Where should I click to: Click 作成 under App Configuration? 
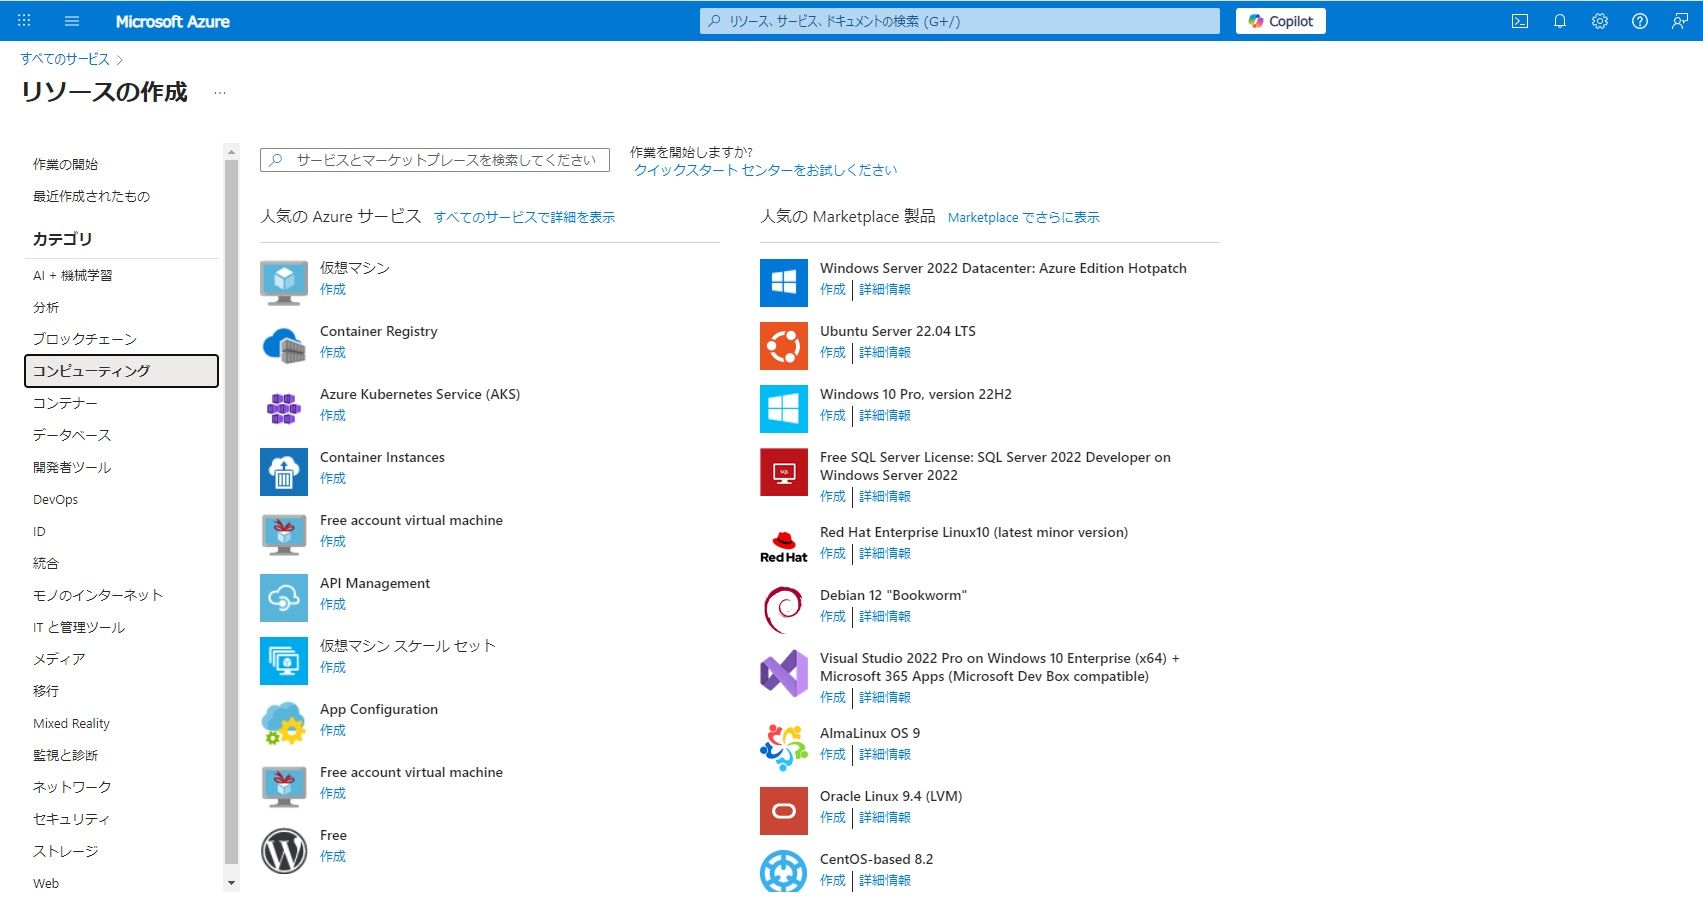click(333, 730)
